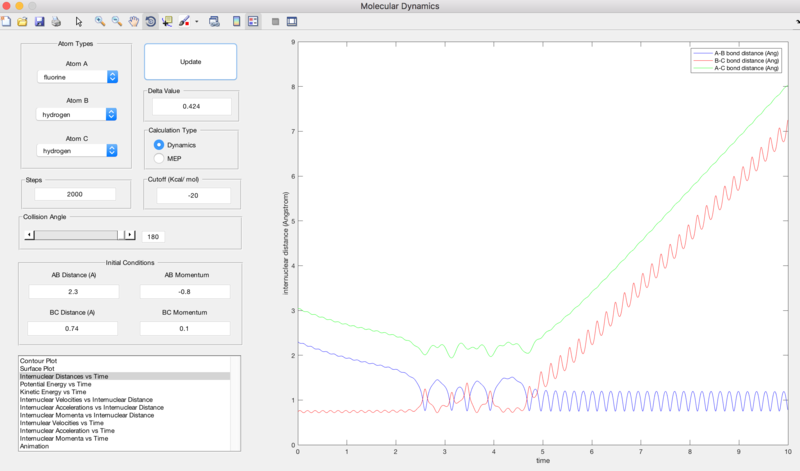Viewport: 800px width, 471px height.
Task: Toggle the Insert Legend toolbar icon
Action: (252, 21)
